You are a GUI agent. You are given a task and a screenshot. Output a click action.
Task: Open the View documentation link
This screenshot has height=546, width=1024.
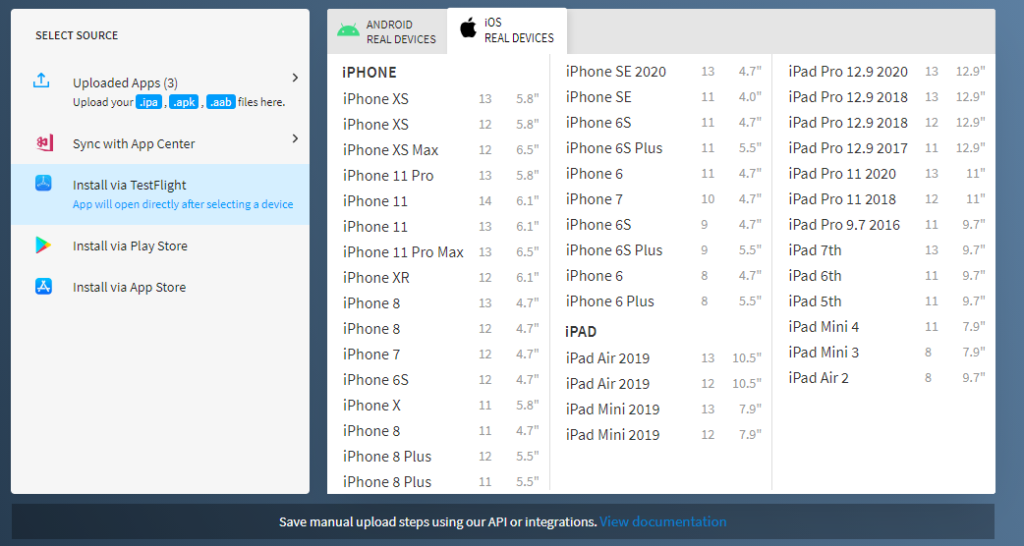point(662,521)
